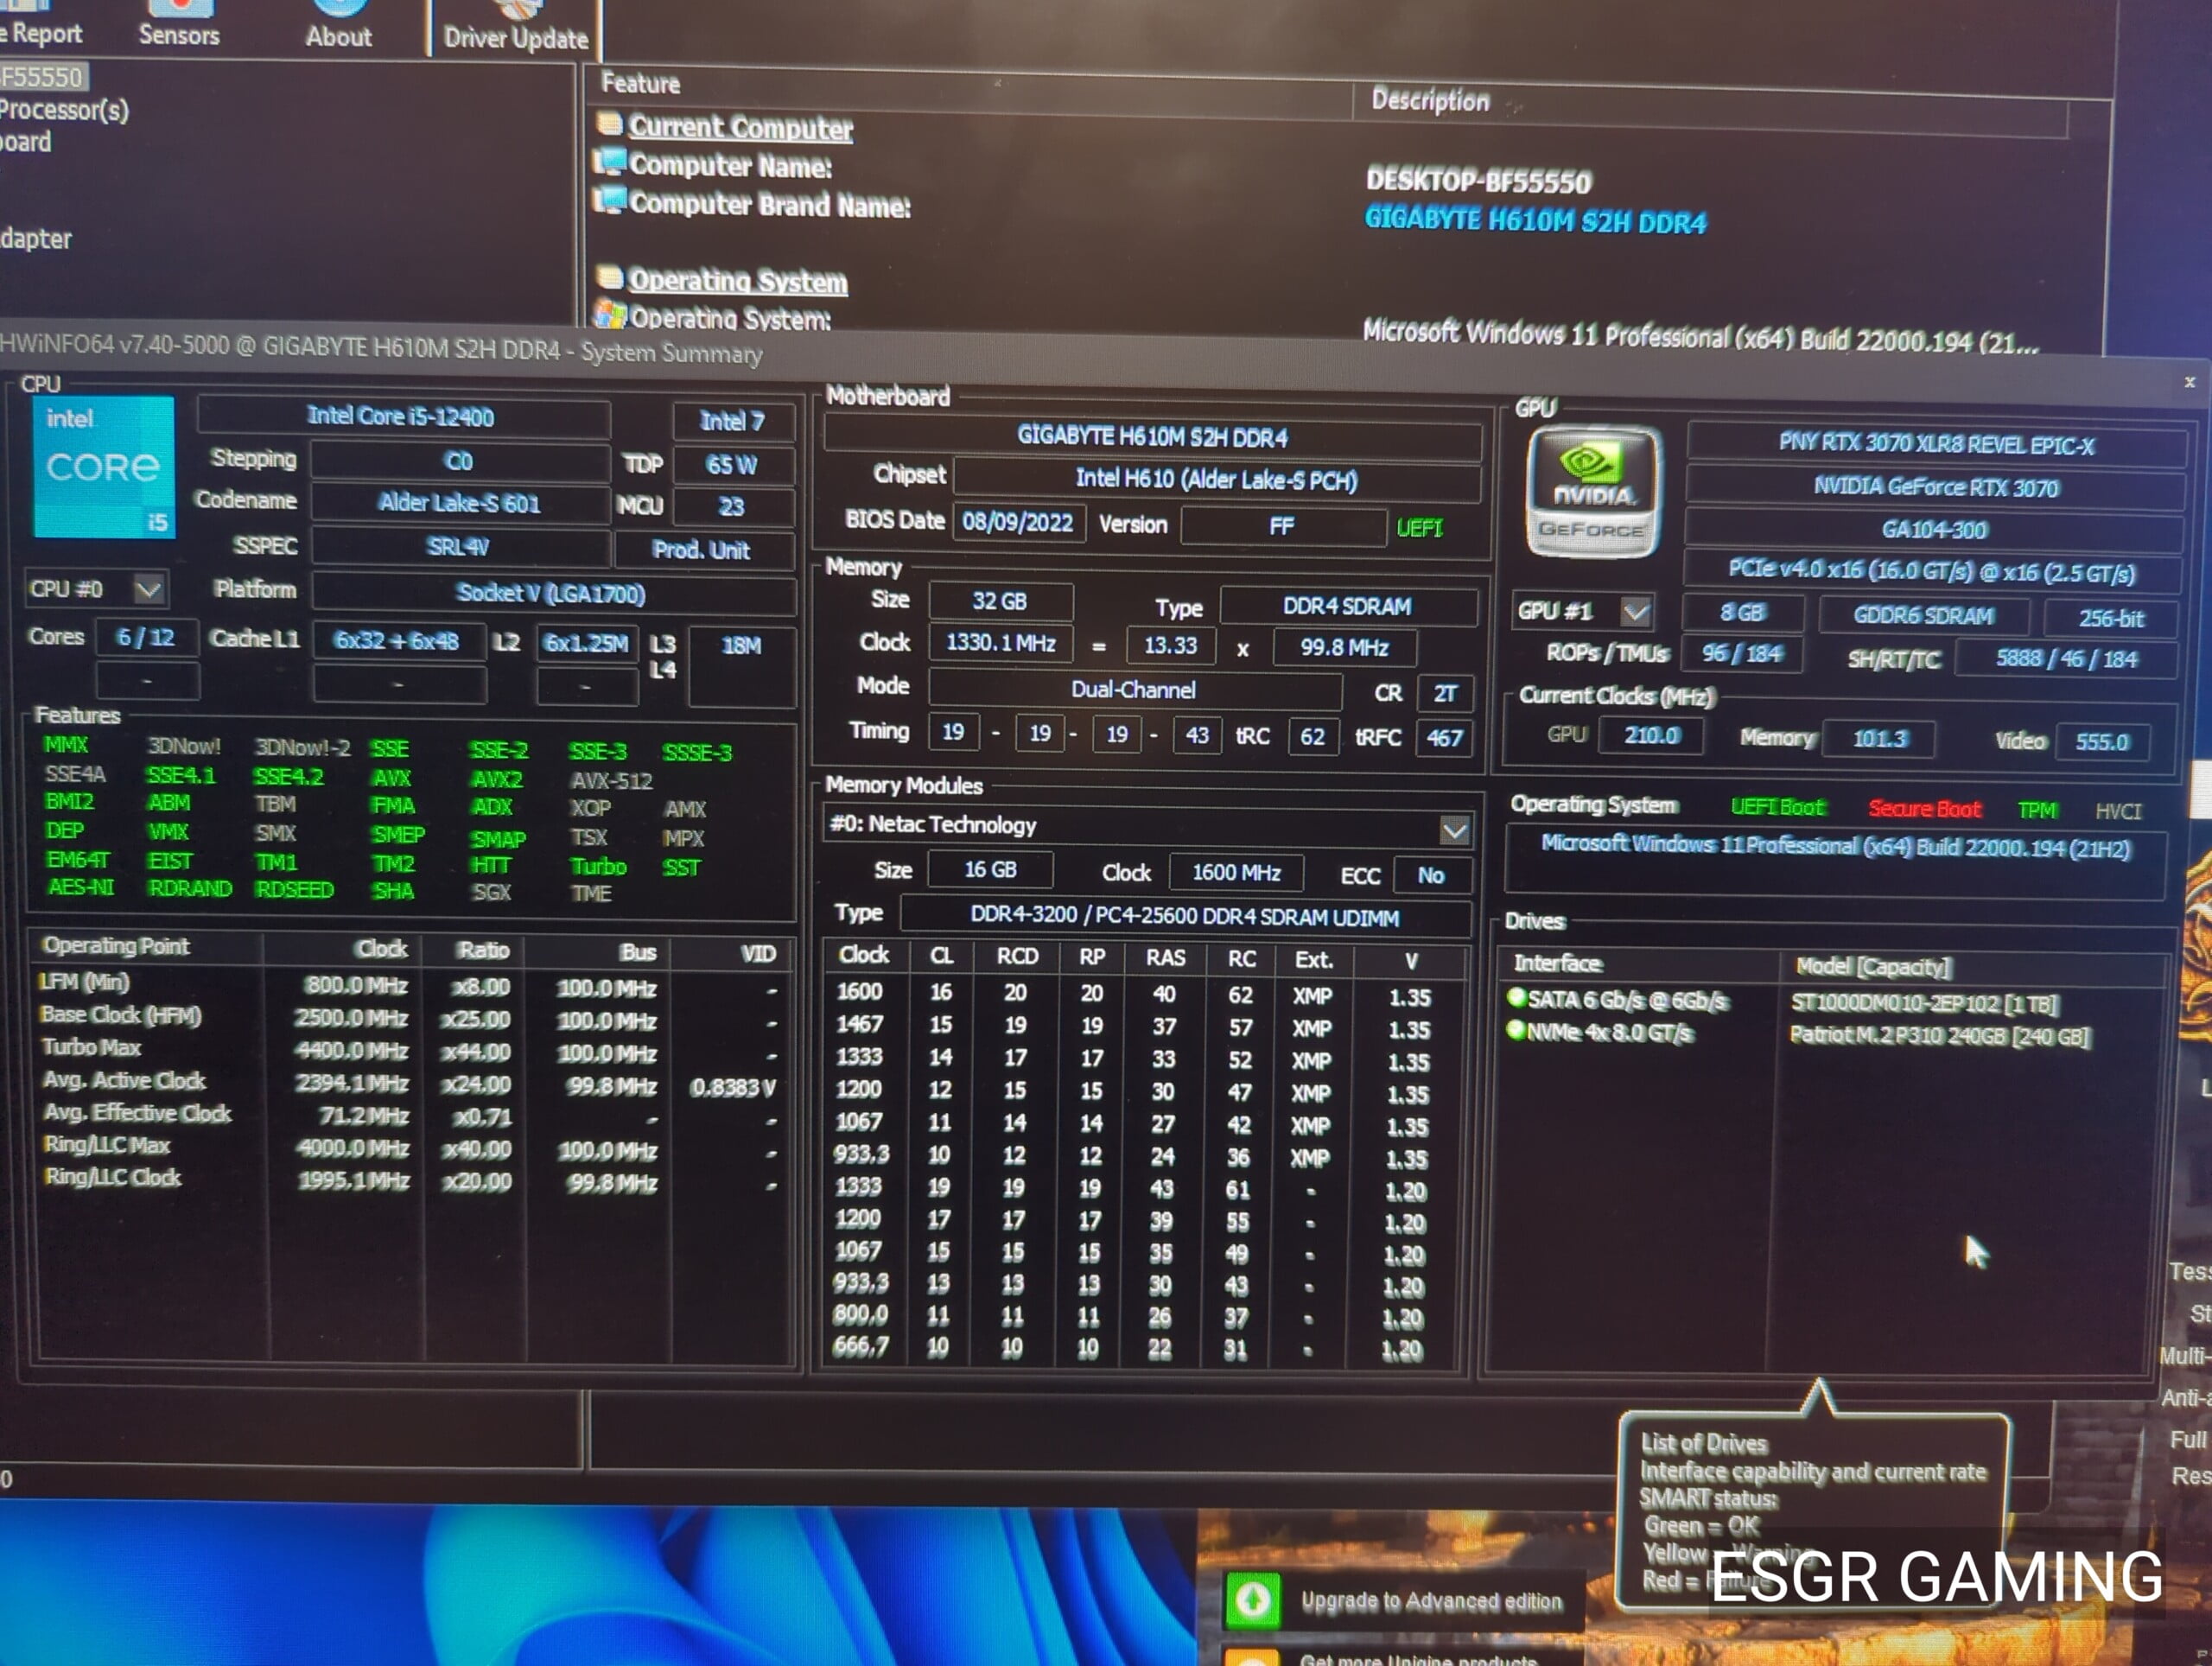Open the Sensors toolbar button
The width and height of the screenshot is (2212, 1666).
[x=179, y=25]
